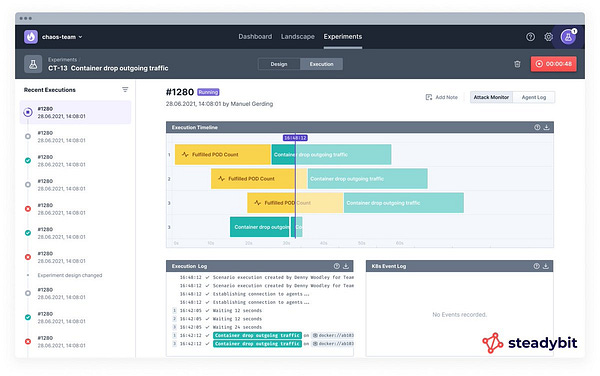Open the Experiments breadcrumb link
Screen dimensions: 600x376
(62, 59)
